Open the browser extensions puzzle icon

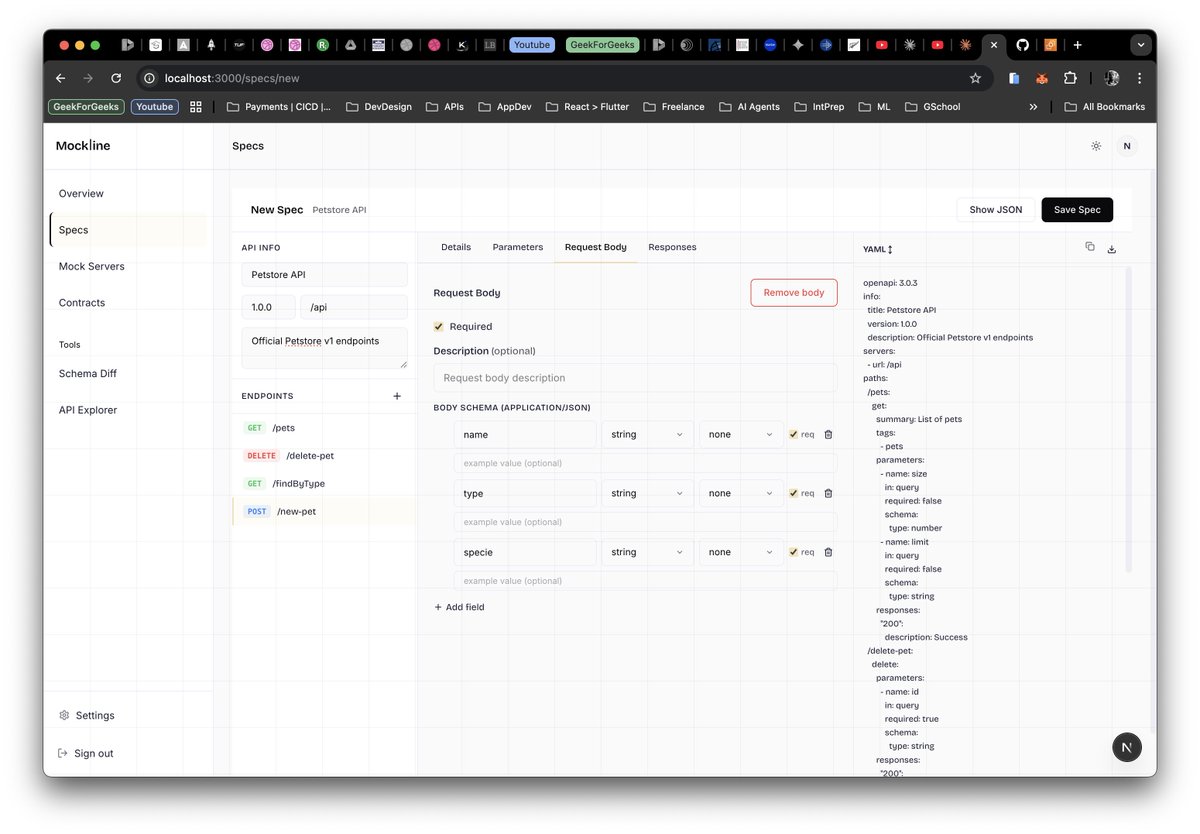[1070, 78]
